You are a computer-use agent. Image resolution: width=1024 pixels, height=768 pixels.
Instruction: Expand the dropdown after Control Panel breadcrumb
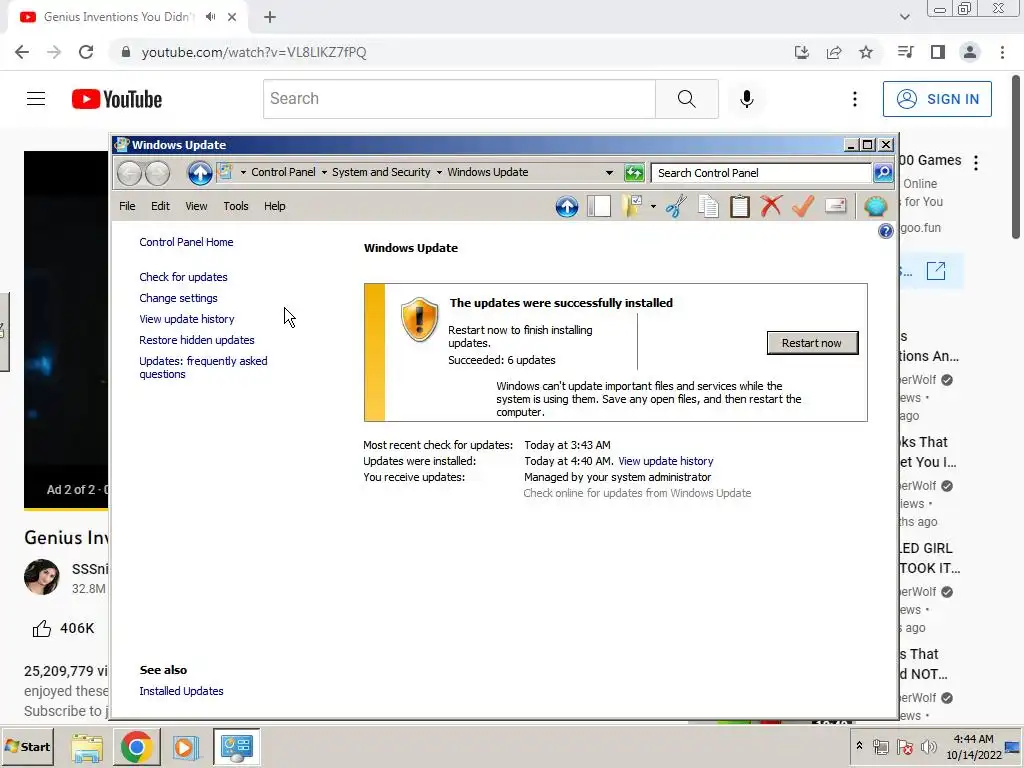(324, 172)
